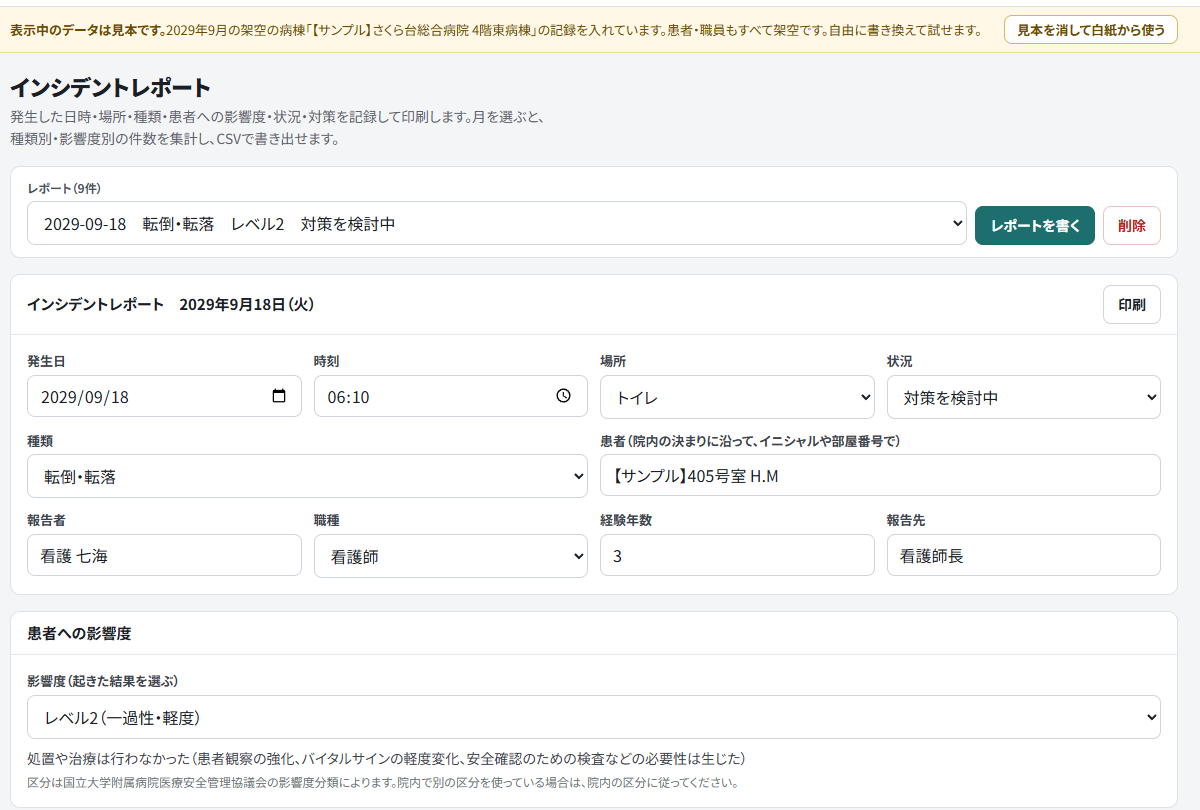The height and width of the screenshot is (810, 1200).
Task: Click the 経験年数 label
Action: click(x=626, y=520)
